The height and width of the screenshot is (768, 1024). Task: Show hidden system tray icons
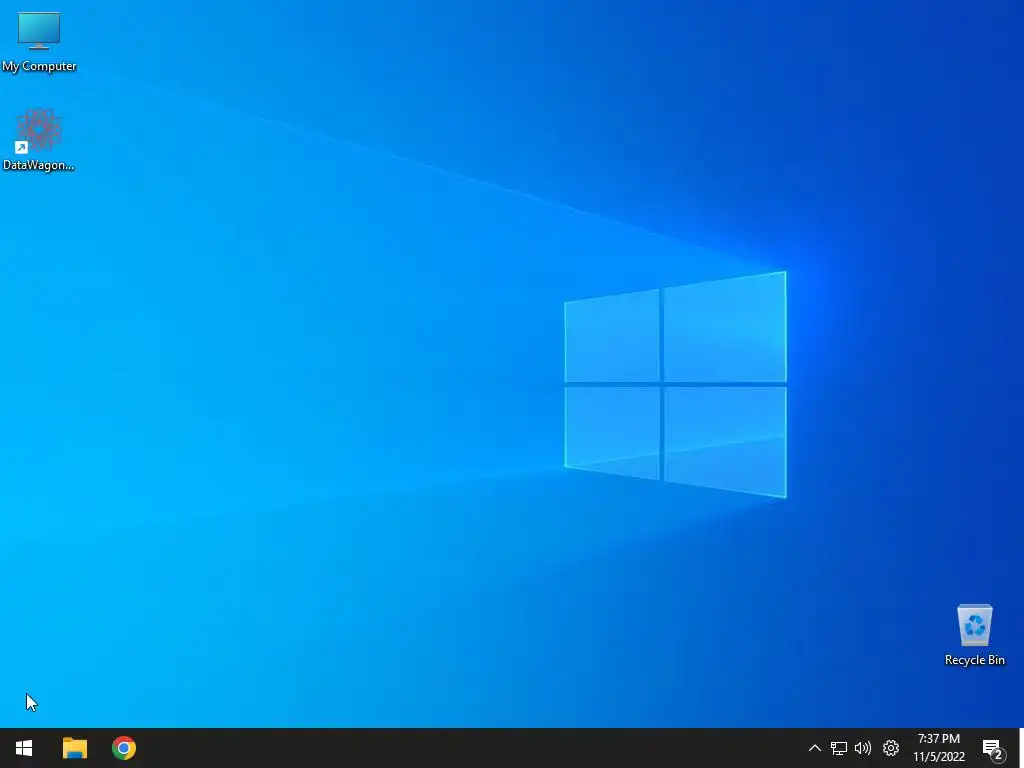point(814,748)
